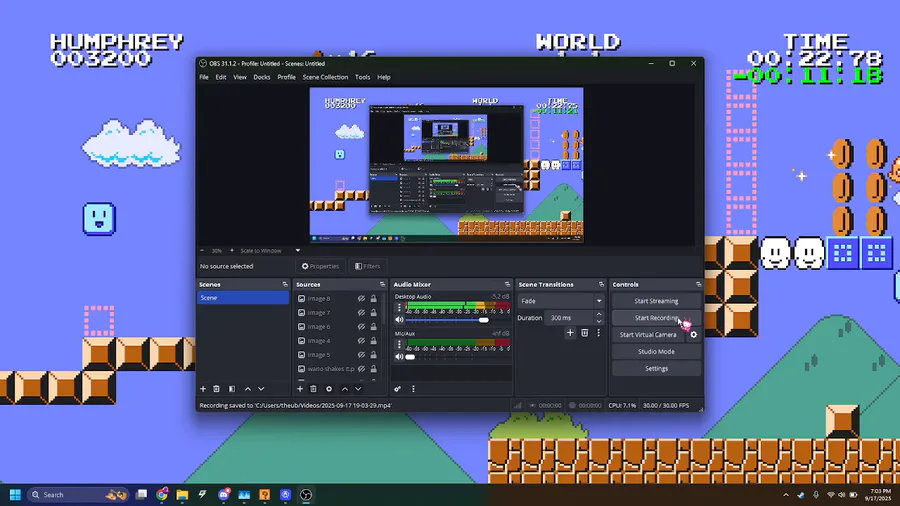
Task: Start the Virtual Camera
Action: point(648,334)
